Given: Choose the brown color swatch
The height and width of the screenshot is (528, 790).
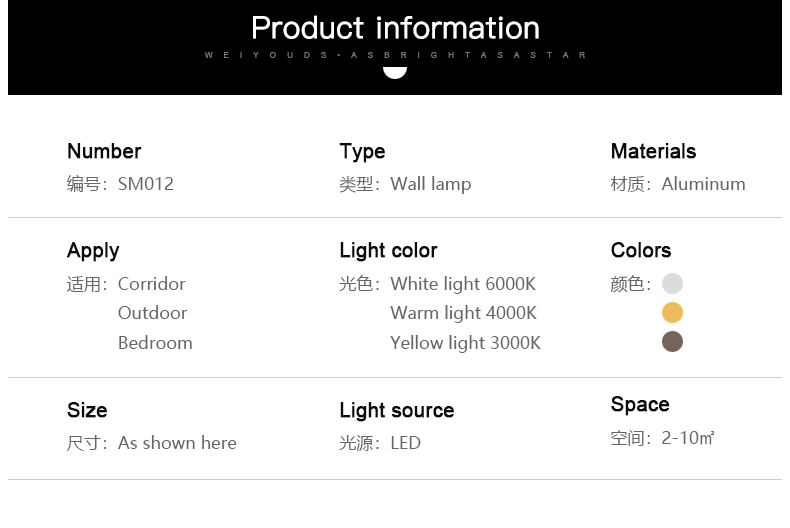Looking at the screenshot, I should 672,342.
